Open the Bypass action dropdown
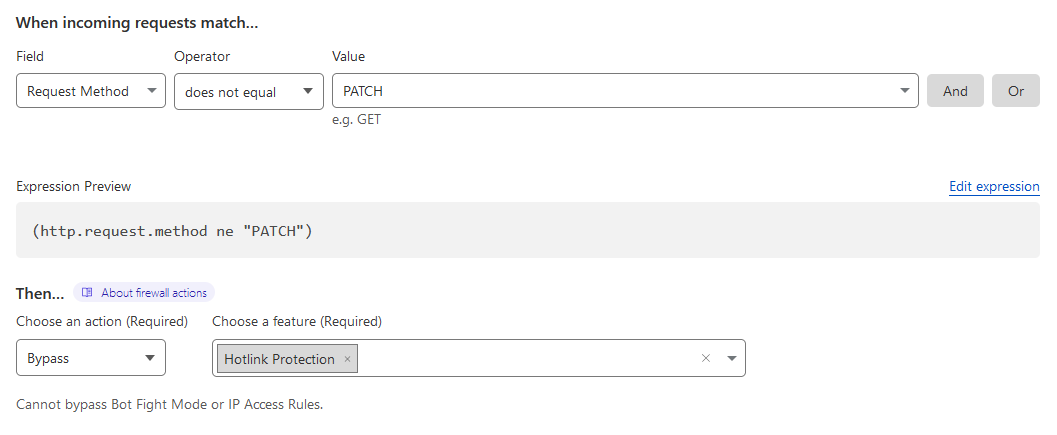 coord(80,358)
